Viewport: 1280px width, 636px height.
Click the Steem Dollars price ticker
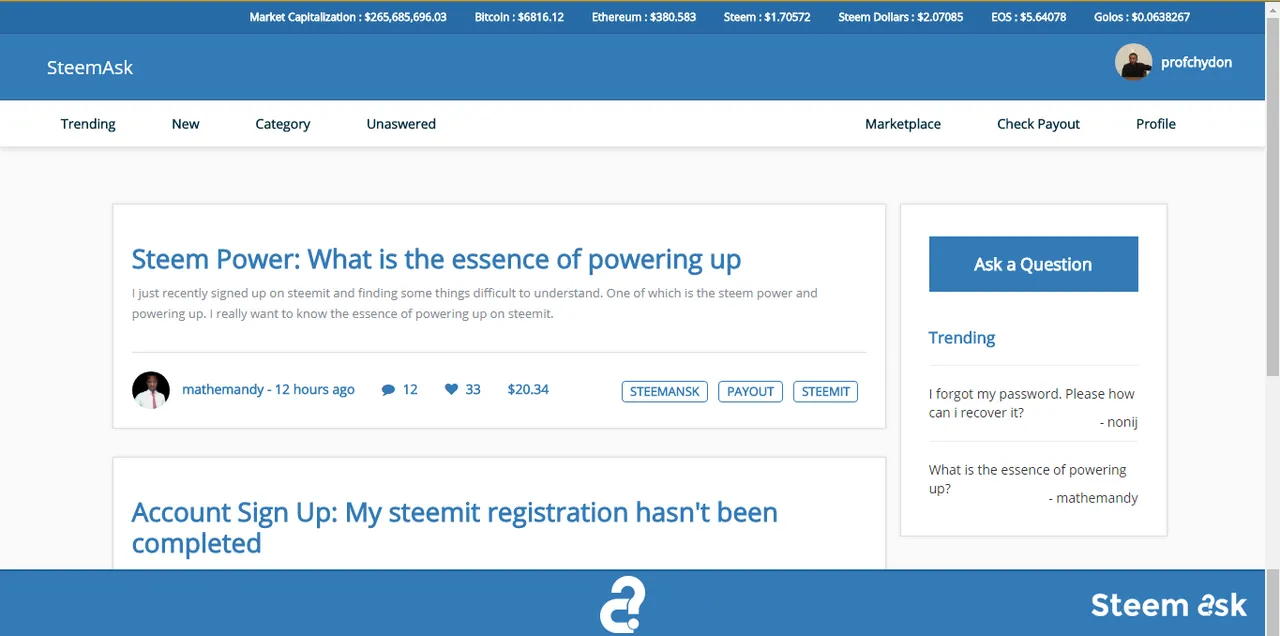pos(901,17)
